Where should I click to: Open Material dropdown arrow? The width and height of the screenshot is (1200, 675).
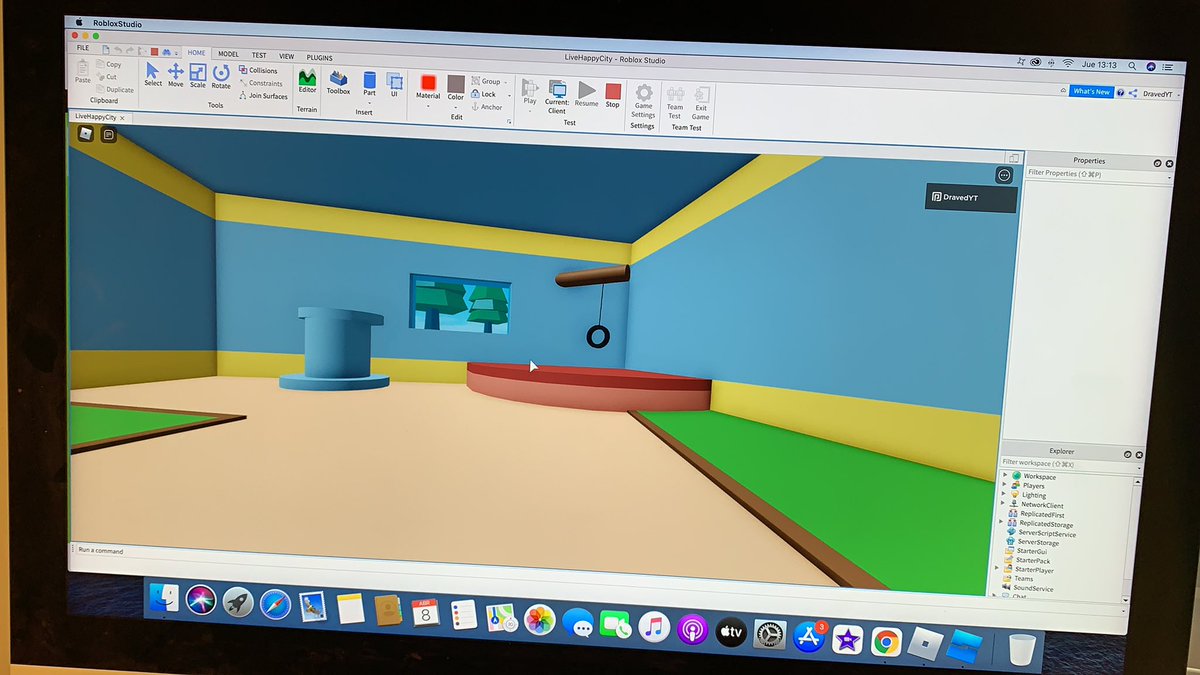[427, 106]
